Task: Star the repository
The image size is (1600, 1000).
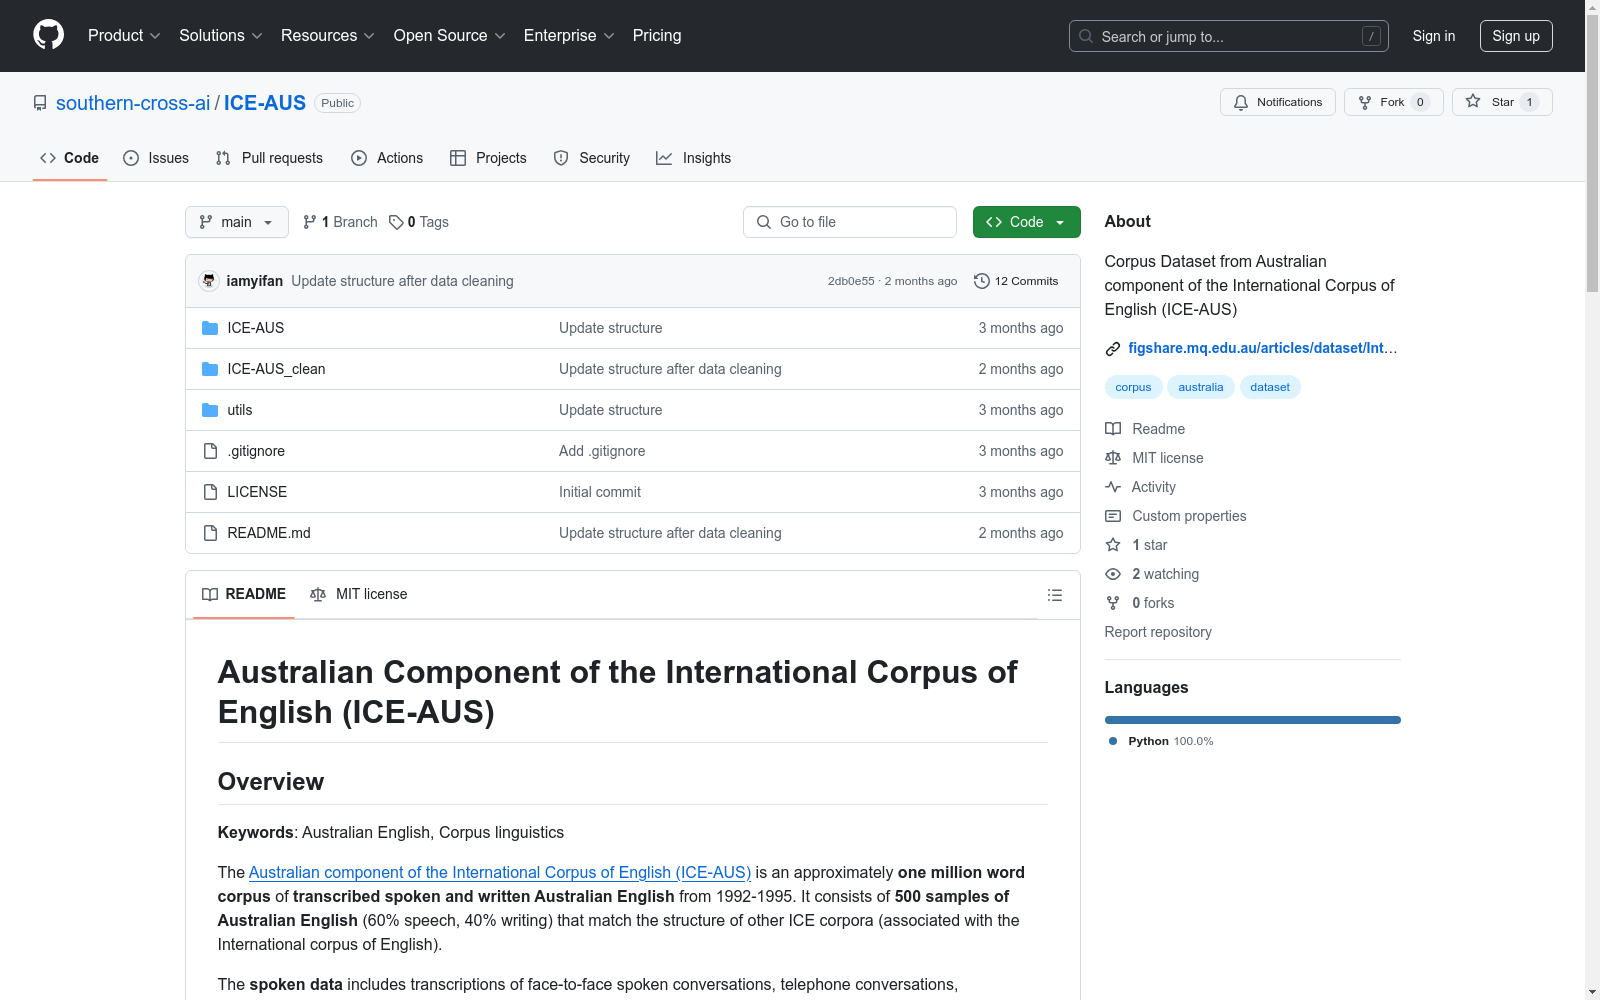Action: coord(1502,102)
